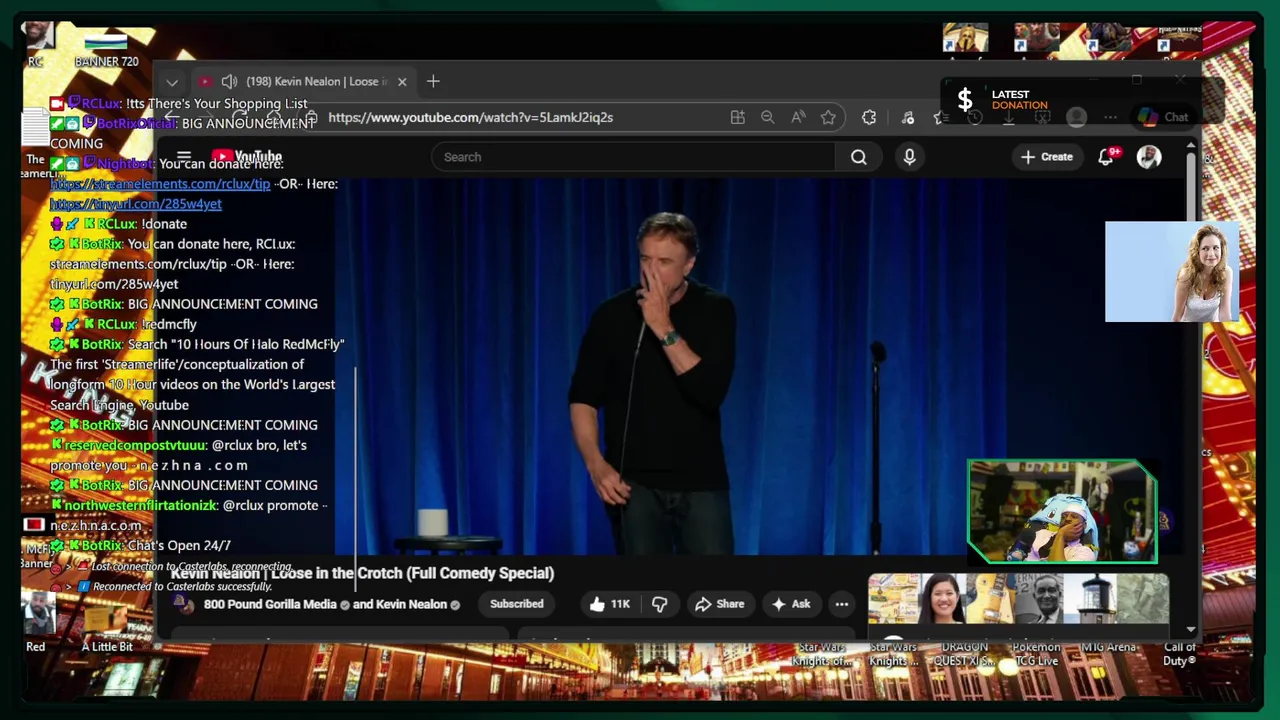The image size is (1280, 720).
Task: Click the Subscribed button
Action: tap(517, 604)
